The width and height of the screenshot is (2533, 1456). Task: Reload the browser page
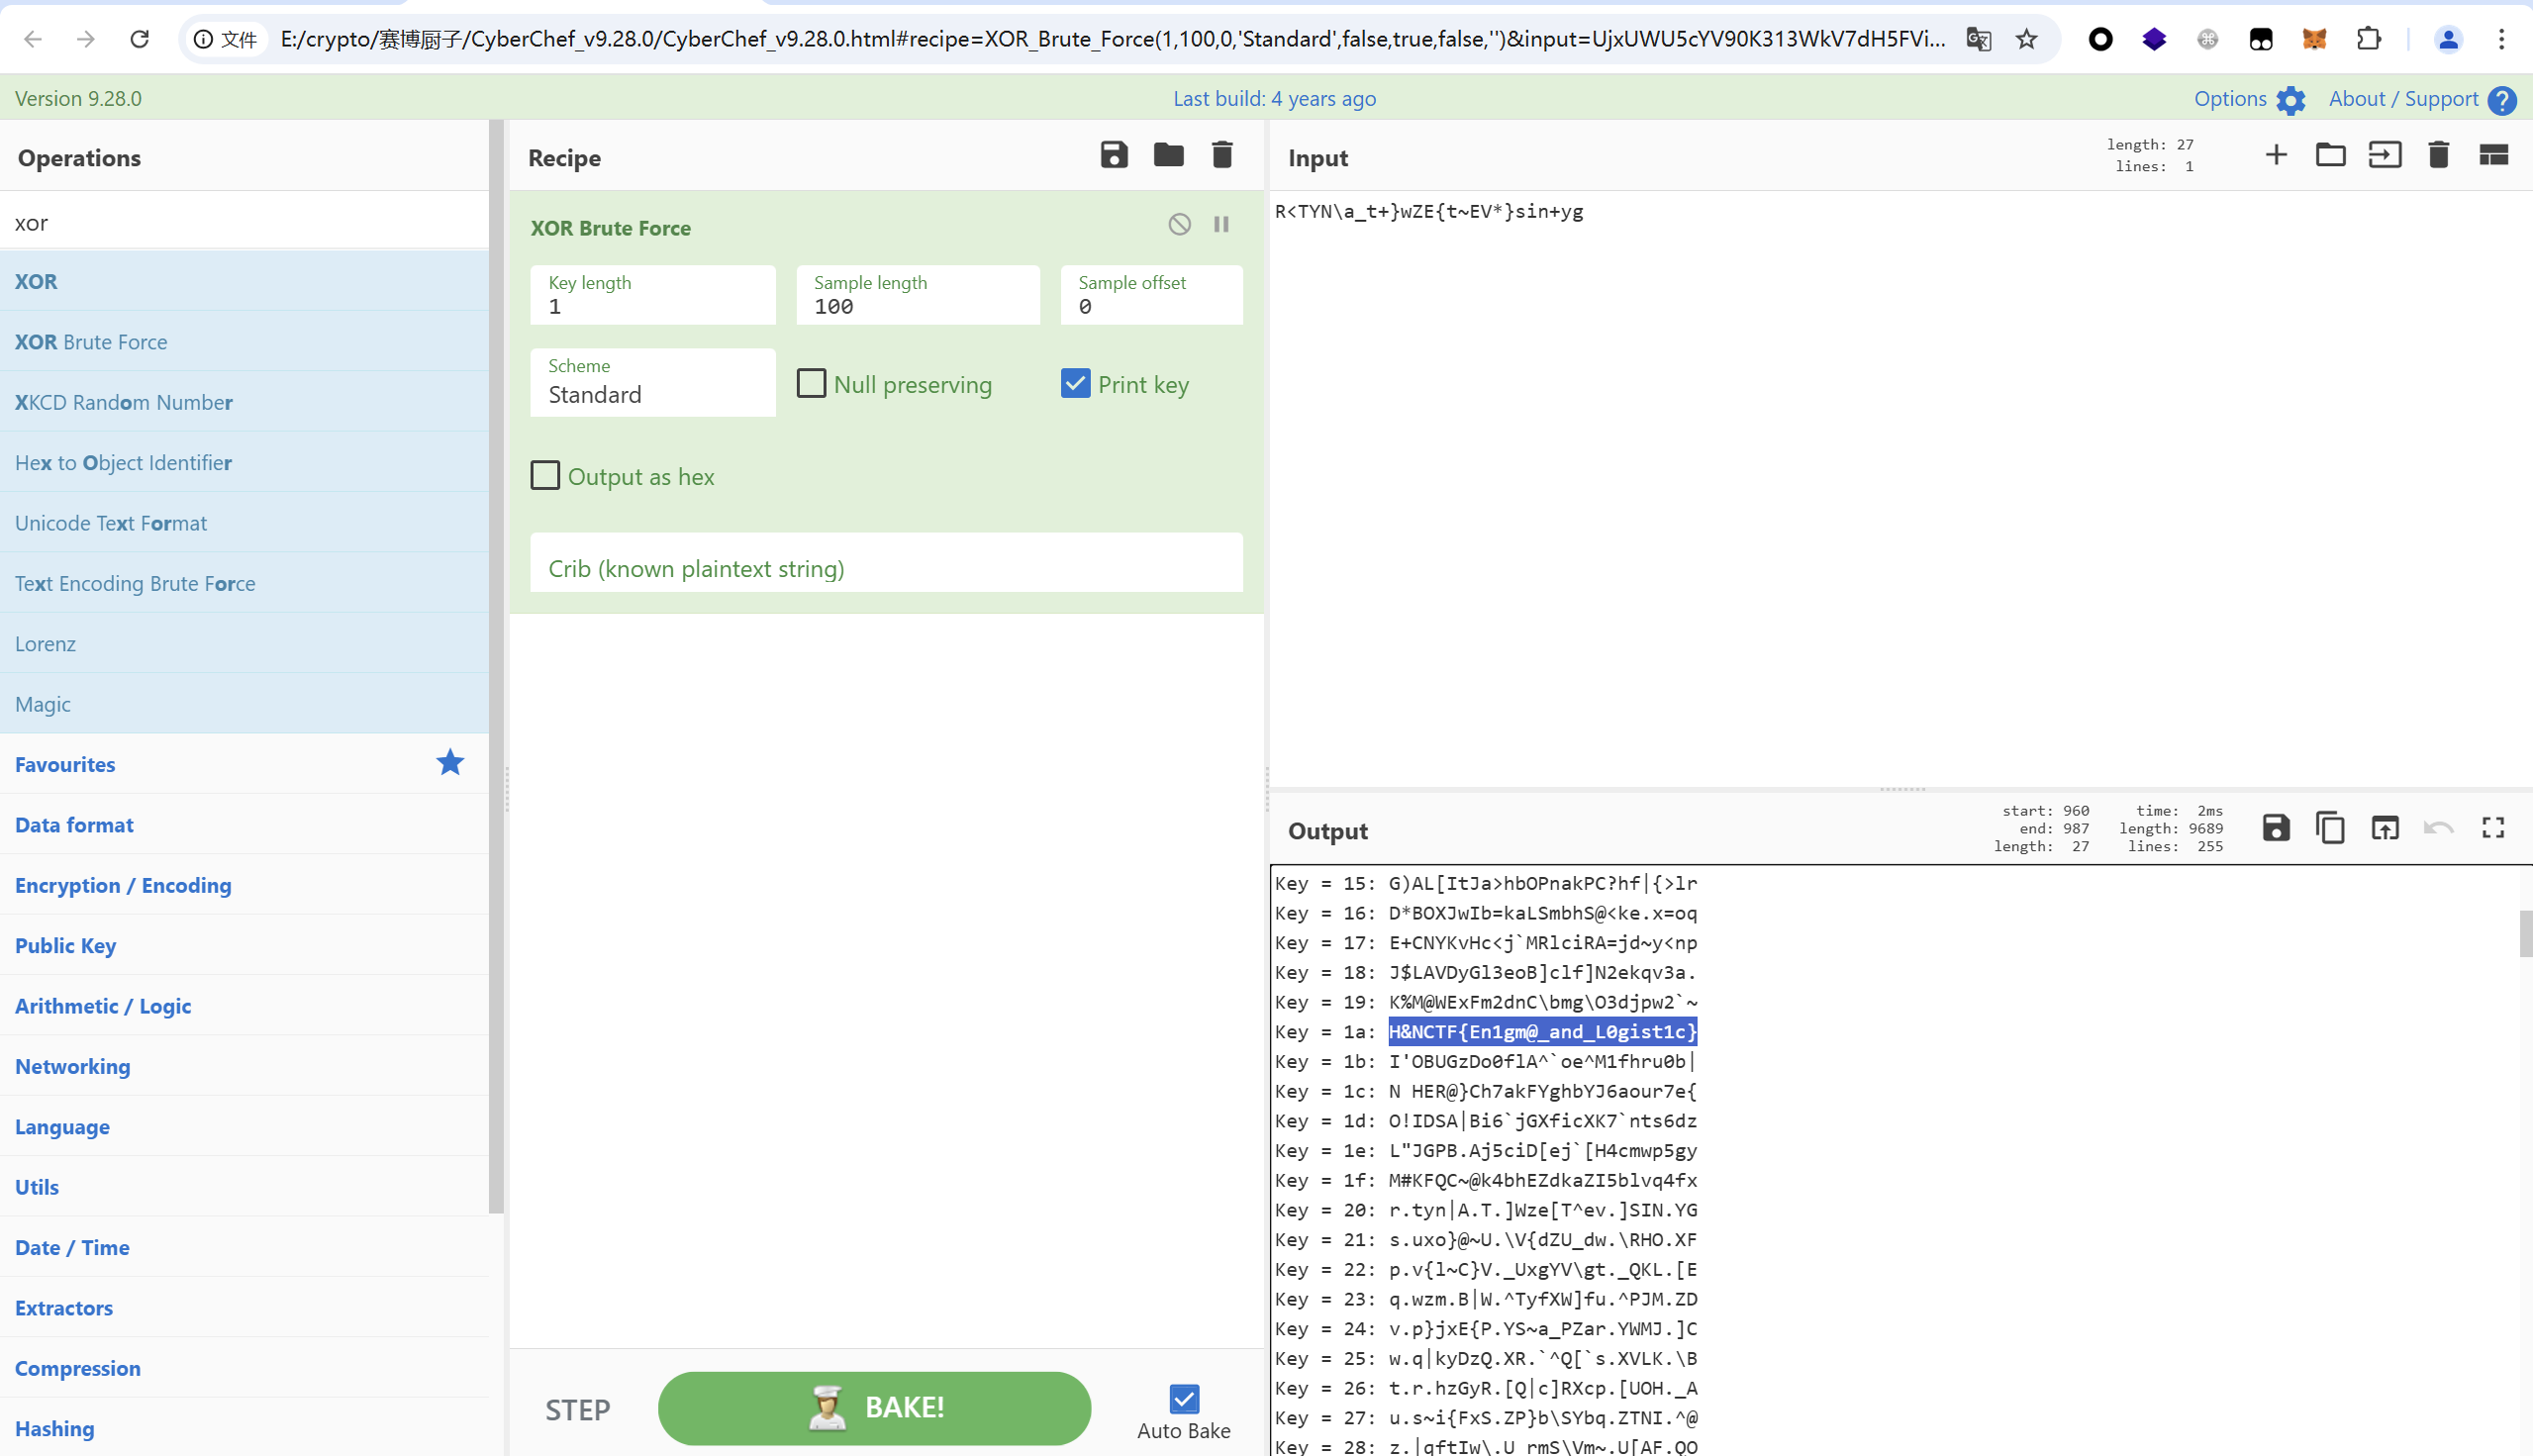click(x=140, y=39)
